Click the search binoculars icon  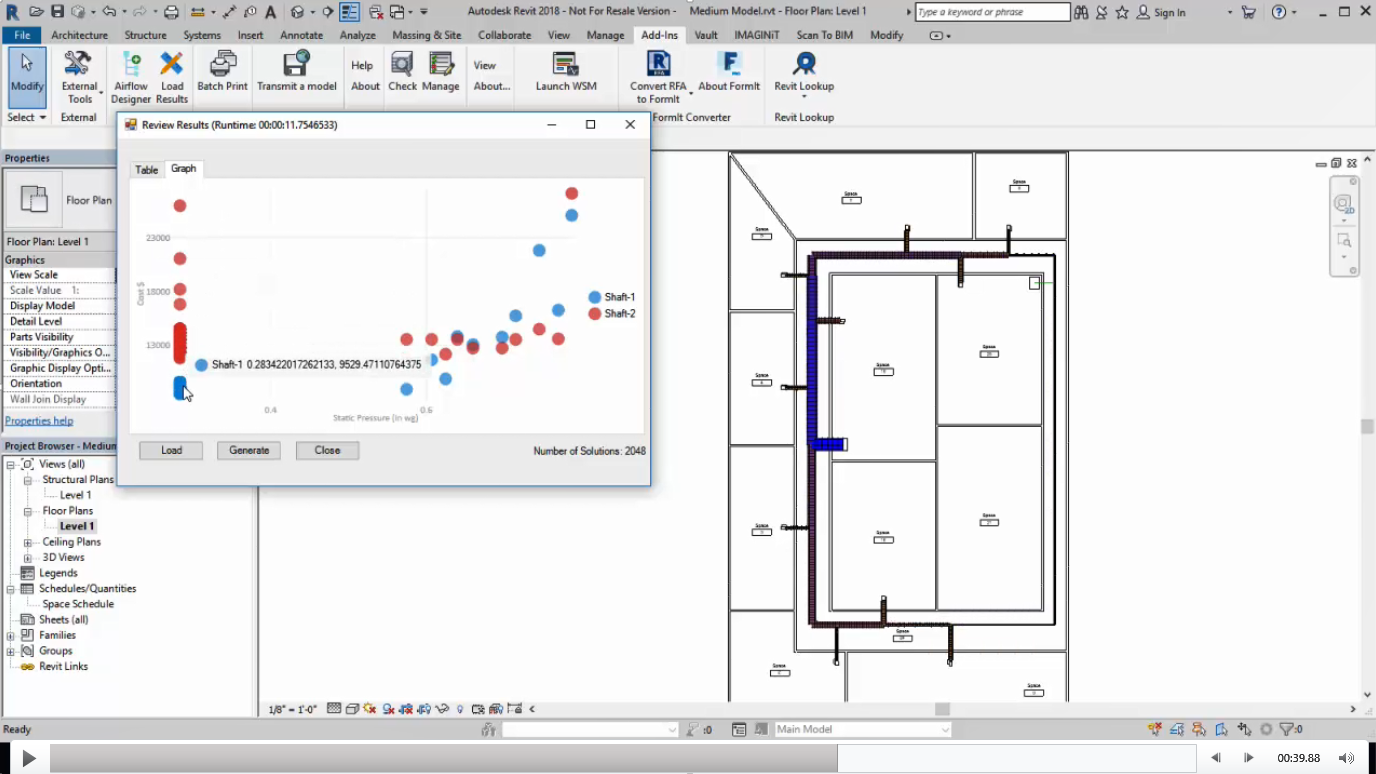pos(1082,12)
